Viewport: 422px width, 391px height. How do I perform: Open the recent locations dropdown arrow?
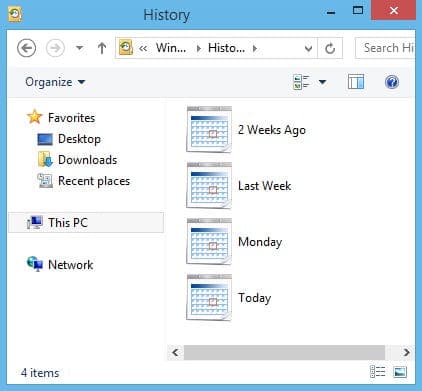pyautogui.click(x=79, y=48)
